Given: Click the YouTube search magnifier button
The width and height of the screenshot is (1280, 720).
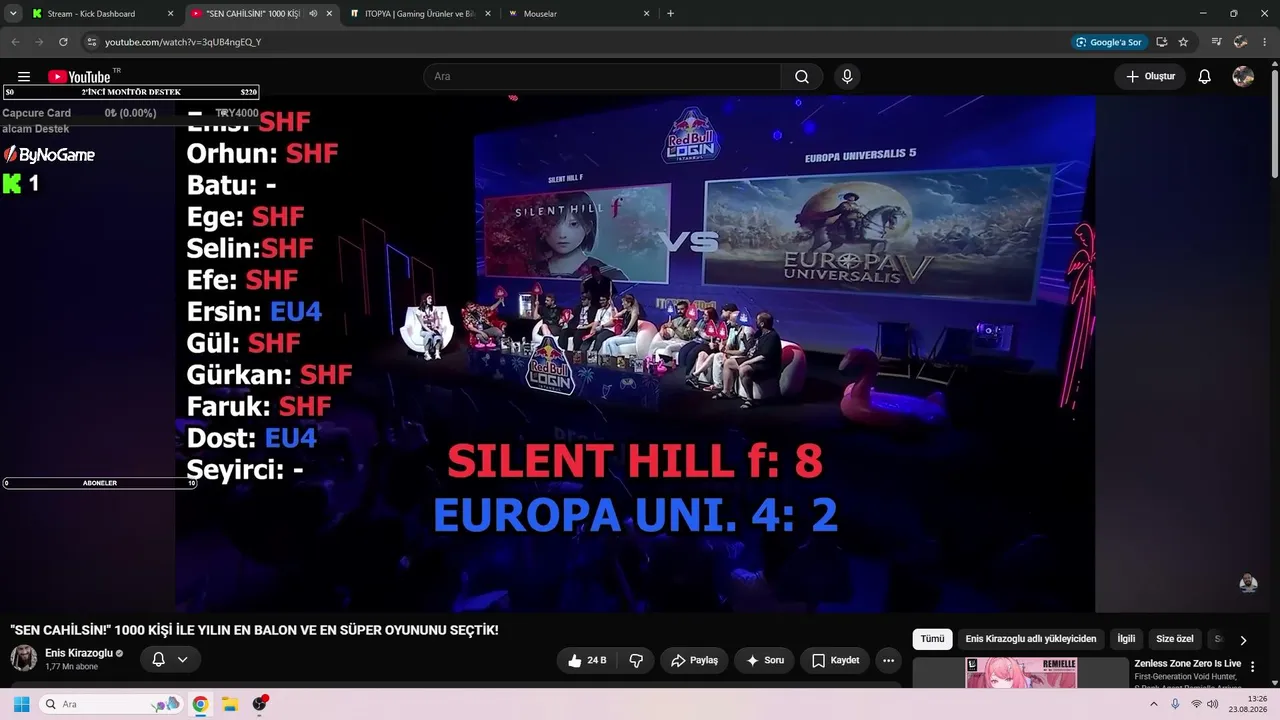Looking at the screenshot, I should [x=802, y=77].
